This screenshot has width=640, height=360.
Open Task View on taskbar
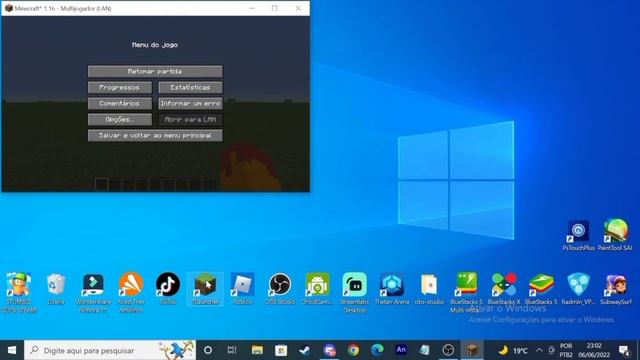coord(232,350)
